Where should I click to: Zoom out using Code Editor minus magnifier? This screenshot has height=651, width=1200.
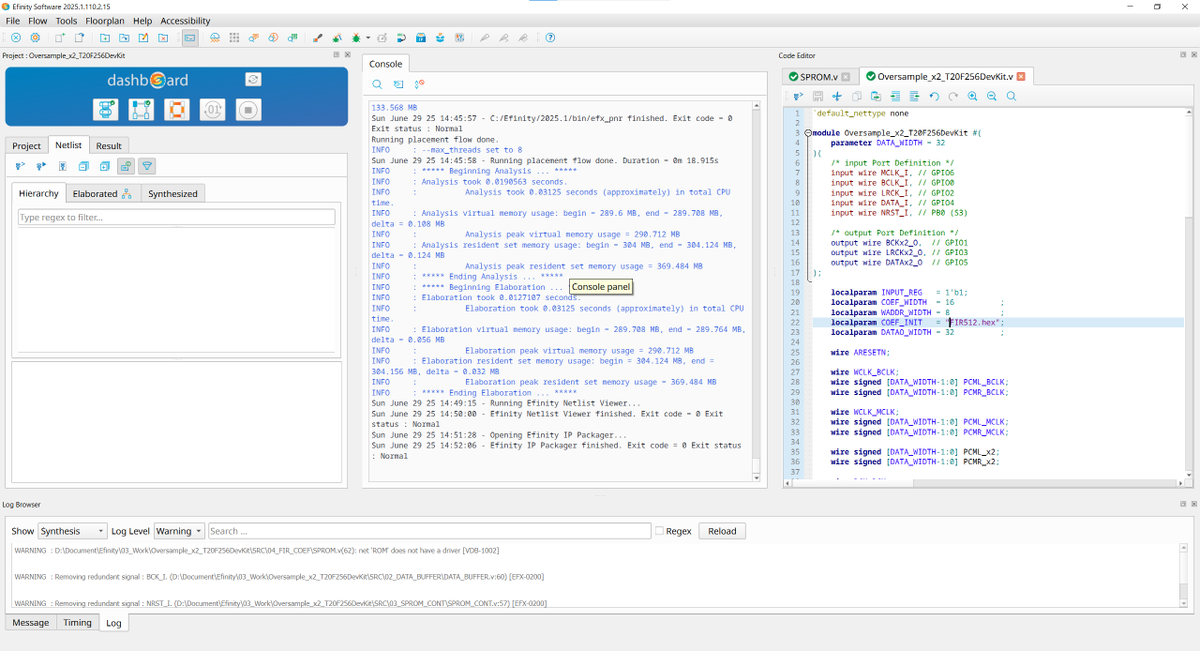tap(992, 96)
